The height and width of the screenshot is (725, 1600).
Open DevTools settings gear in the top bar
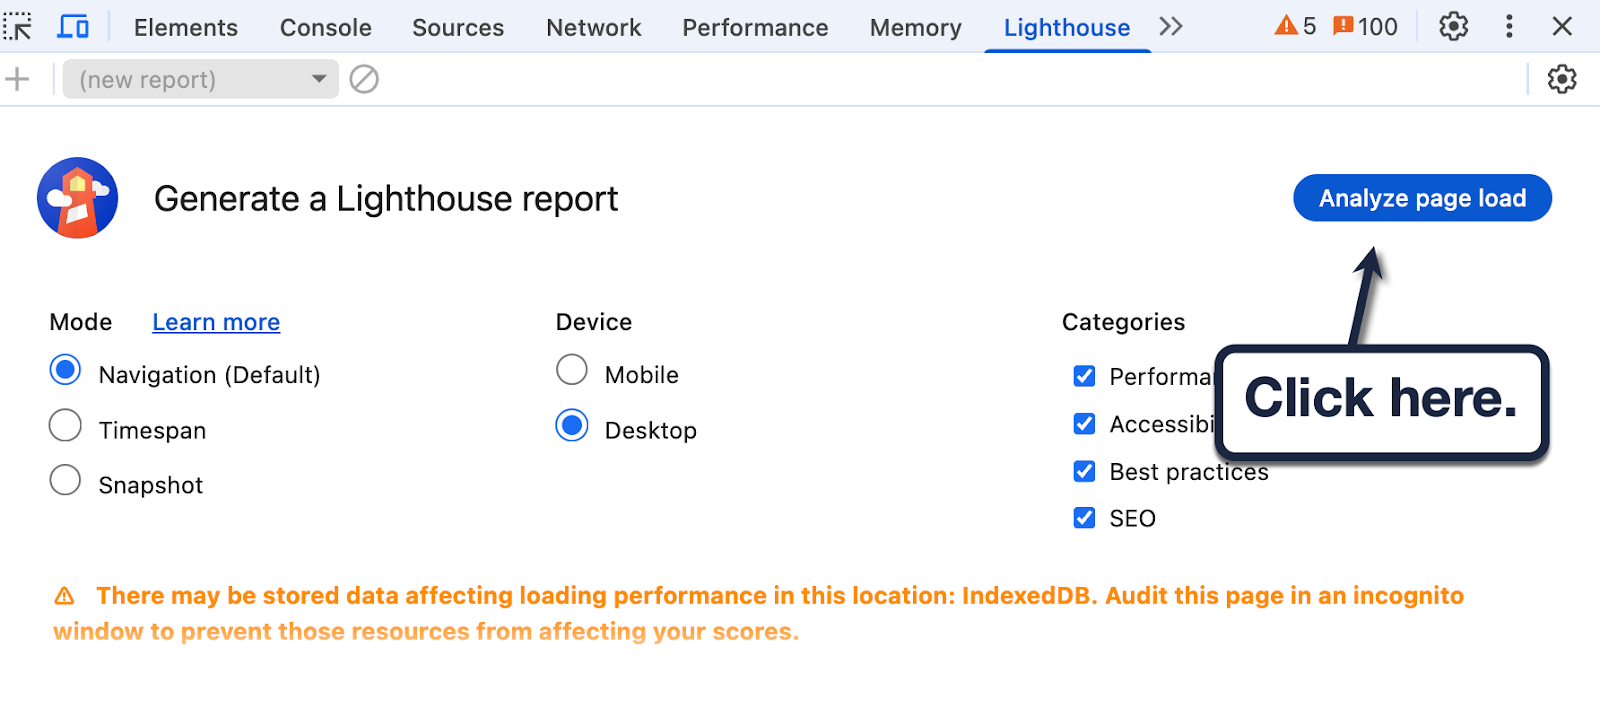point(1453,26)
